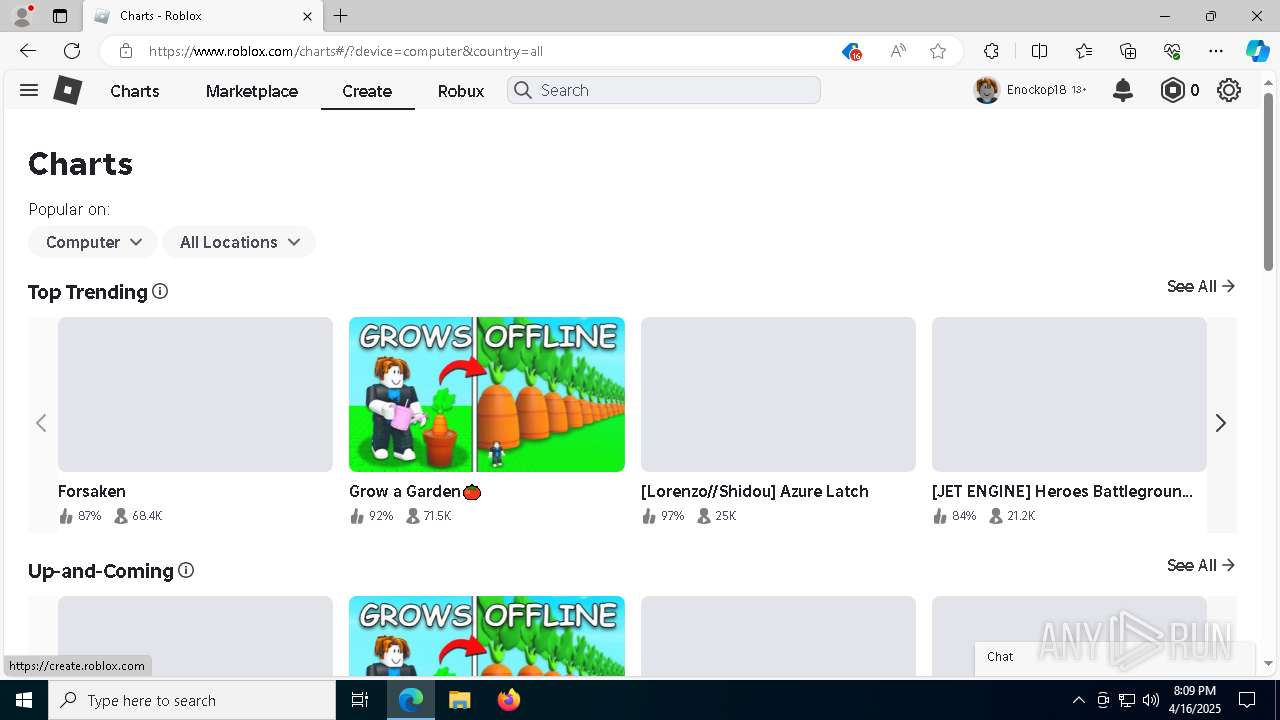The width and height of the screenshot is (1280, 720).
Task: Open the Marketplace nav tab
Action: [252, 91]
